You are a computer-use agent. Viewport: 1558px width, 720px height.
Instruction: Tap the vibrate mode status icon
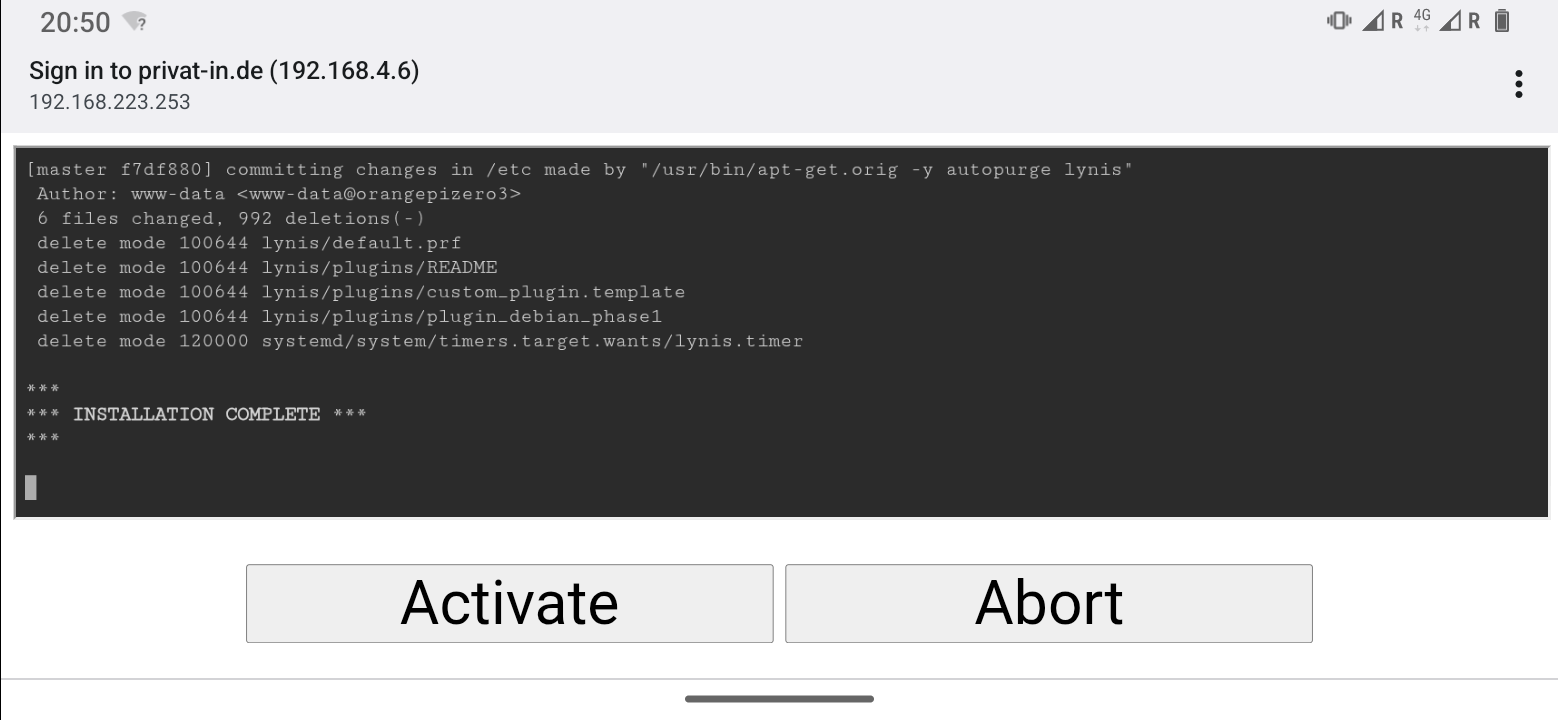[x=1338, y=20]
